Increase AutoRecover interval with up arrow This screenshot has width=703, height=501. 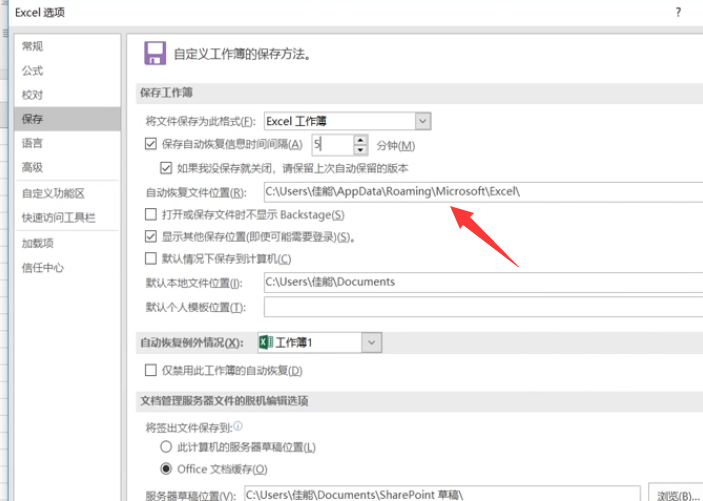click(361, 140)
